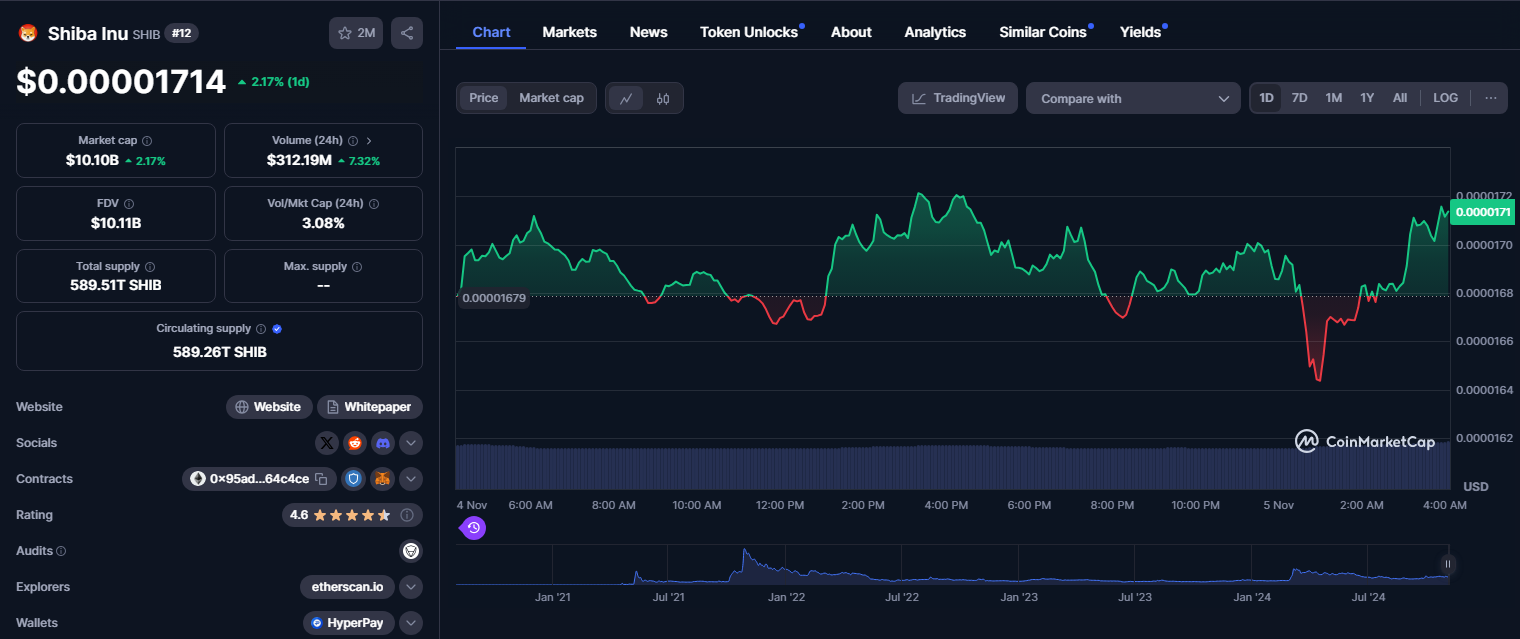Expand more Contracts options
The height and width of the screenshot is (639, 1520).
pos(411,479)
